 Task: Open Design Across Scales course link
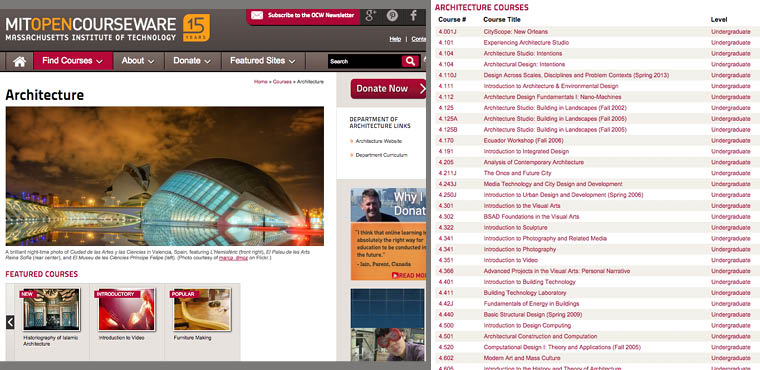(x=576, y=75)
